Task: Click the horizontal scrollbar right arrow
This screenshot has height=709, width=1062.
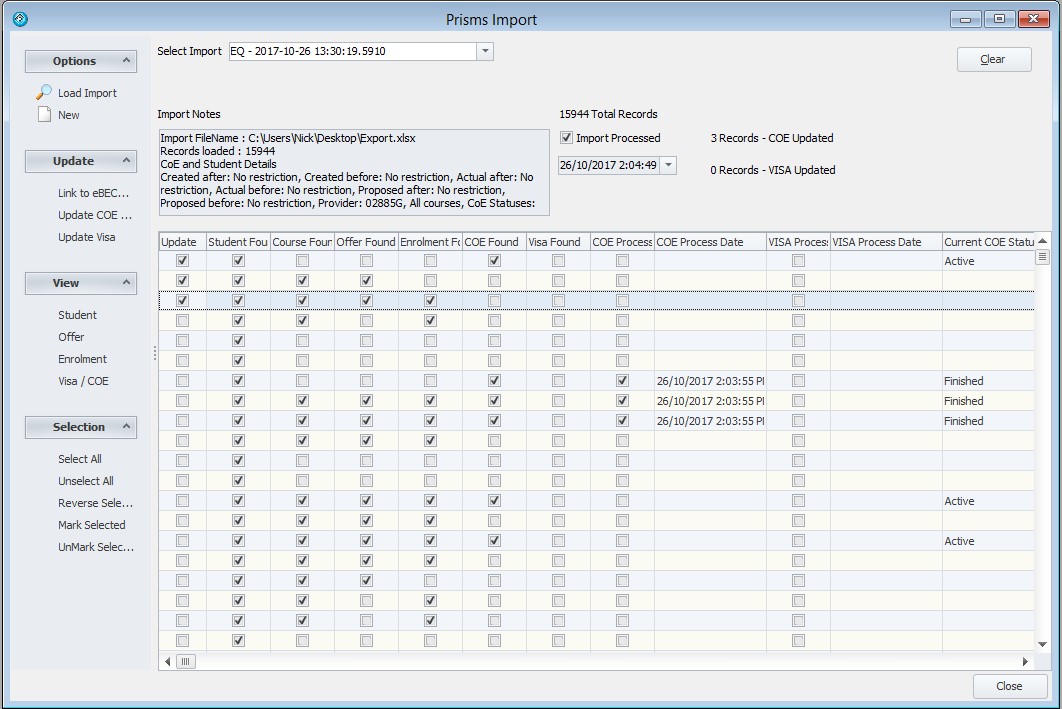Action: [1025, 662]
